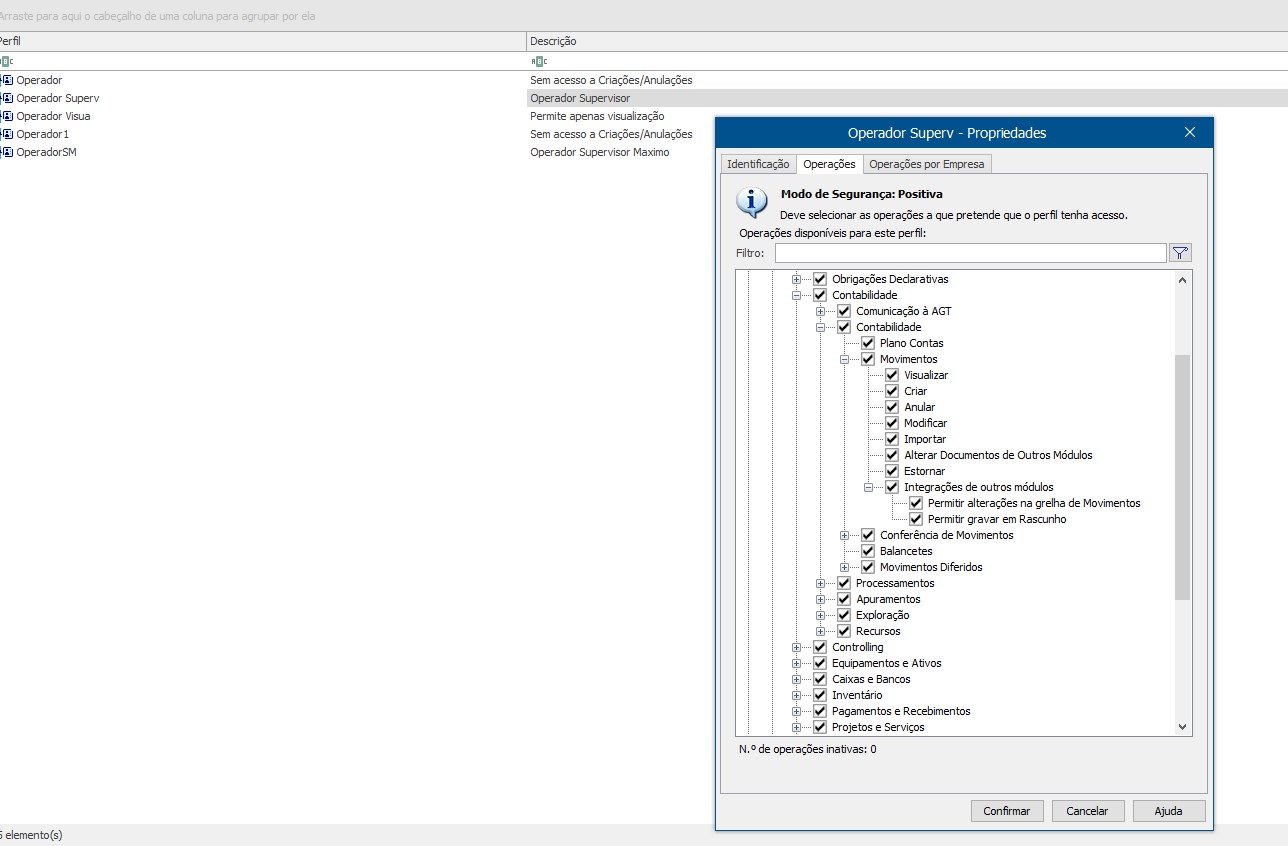Image resolution: width=1288 pixels, height=846 pixels.
Task: Switch to the Identificação tab
Action: coord(758,164)
